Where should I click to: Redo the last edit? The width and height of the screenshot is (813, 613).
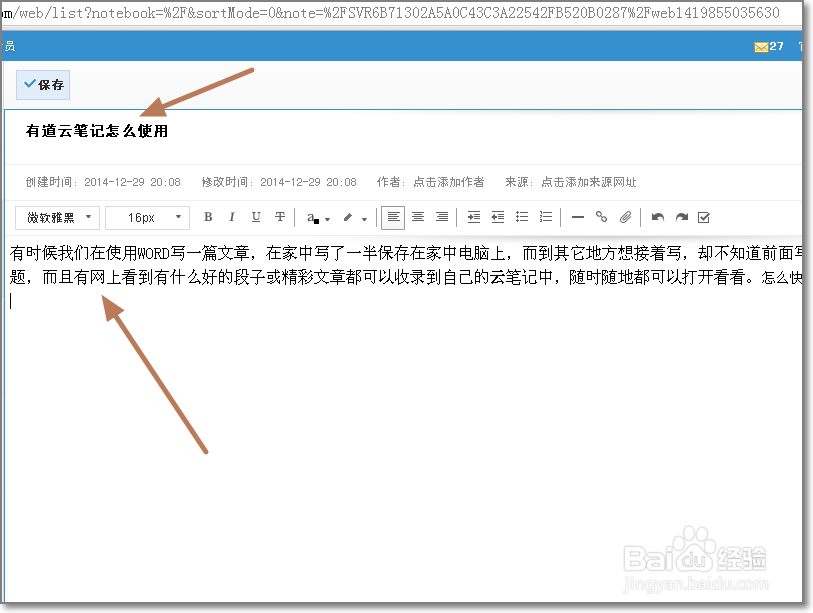tap(682, 217)
